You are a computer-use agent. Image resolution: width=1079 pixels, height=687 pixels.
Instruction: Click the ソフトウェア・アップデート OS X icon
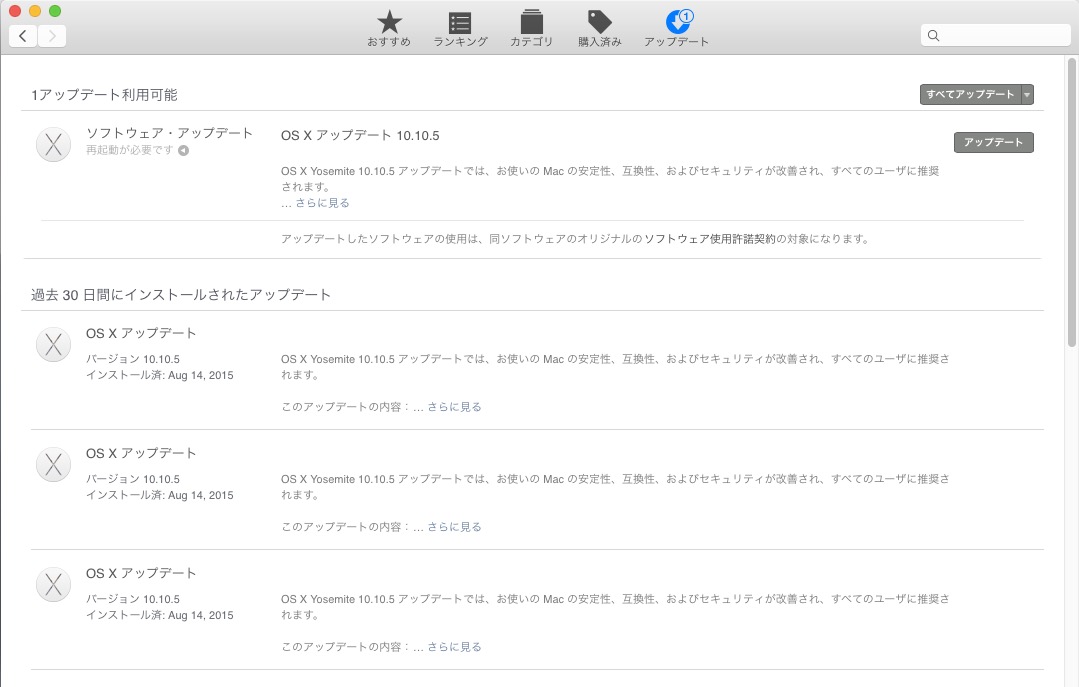click(x=54, y=145)
